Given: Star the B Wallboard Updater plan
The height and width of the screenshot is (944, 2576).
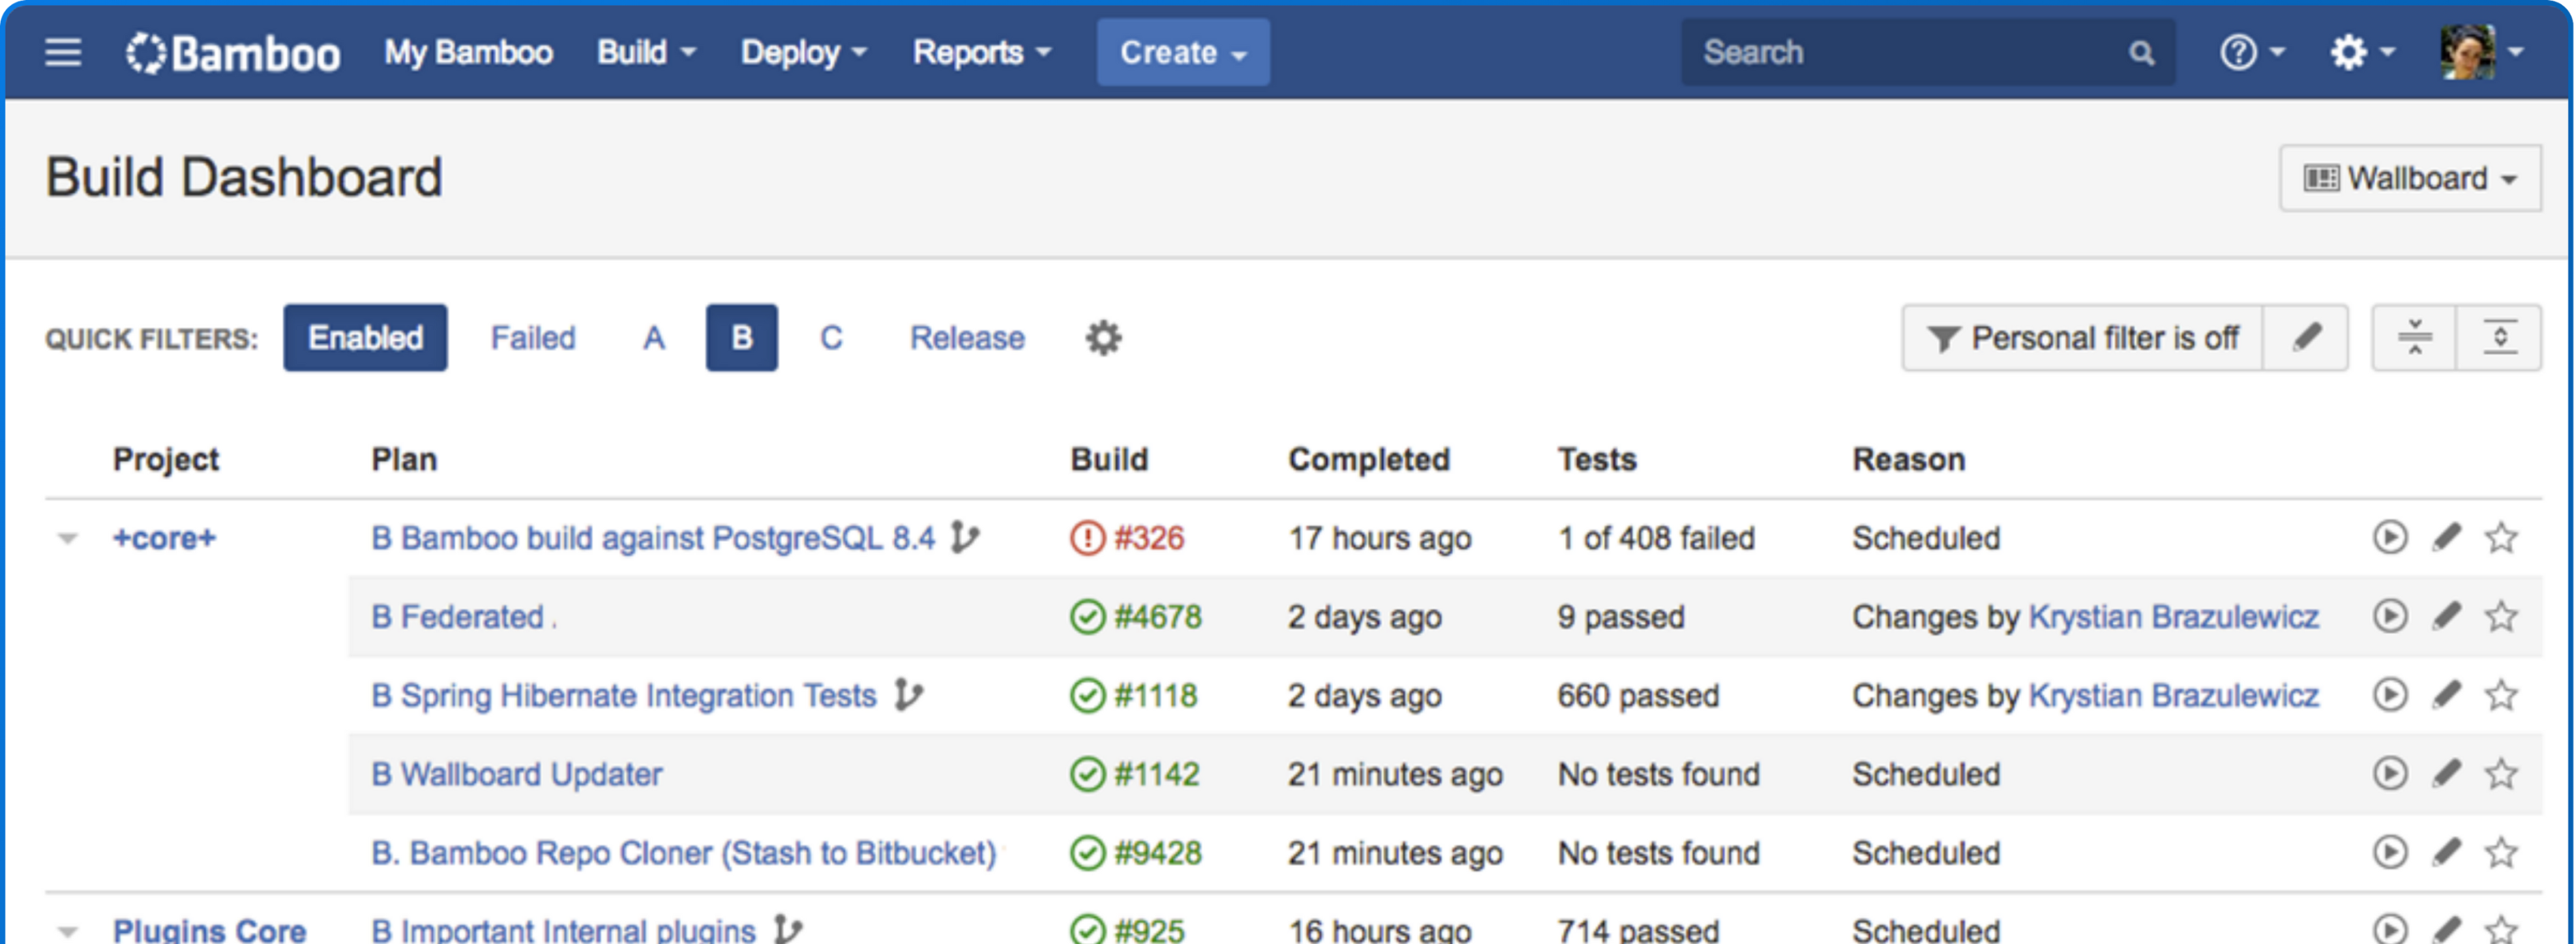Looking at the screenshot, I should coord(2501,774).
